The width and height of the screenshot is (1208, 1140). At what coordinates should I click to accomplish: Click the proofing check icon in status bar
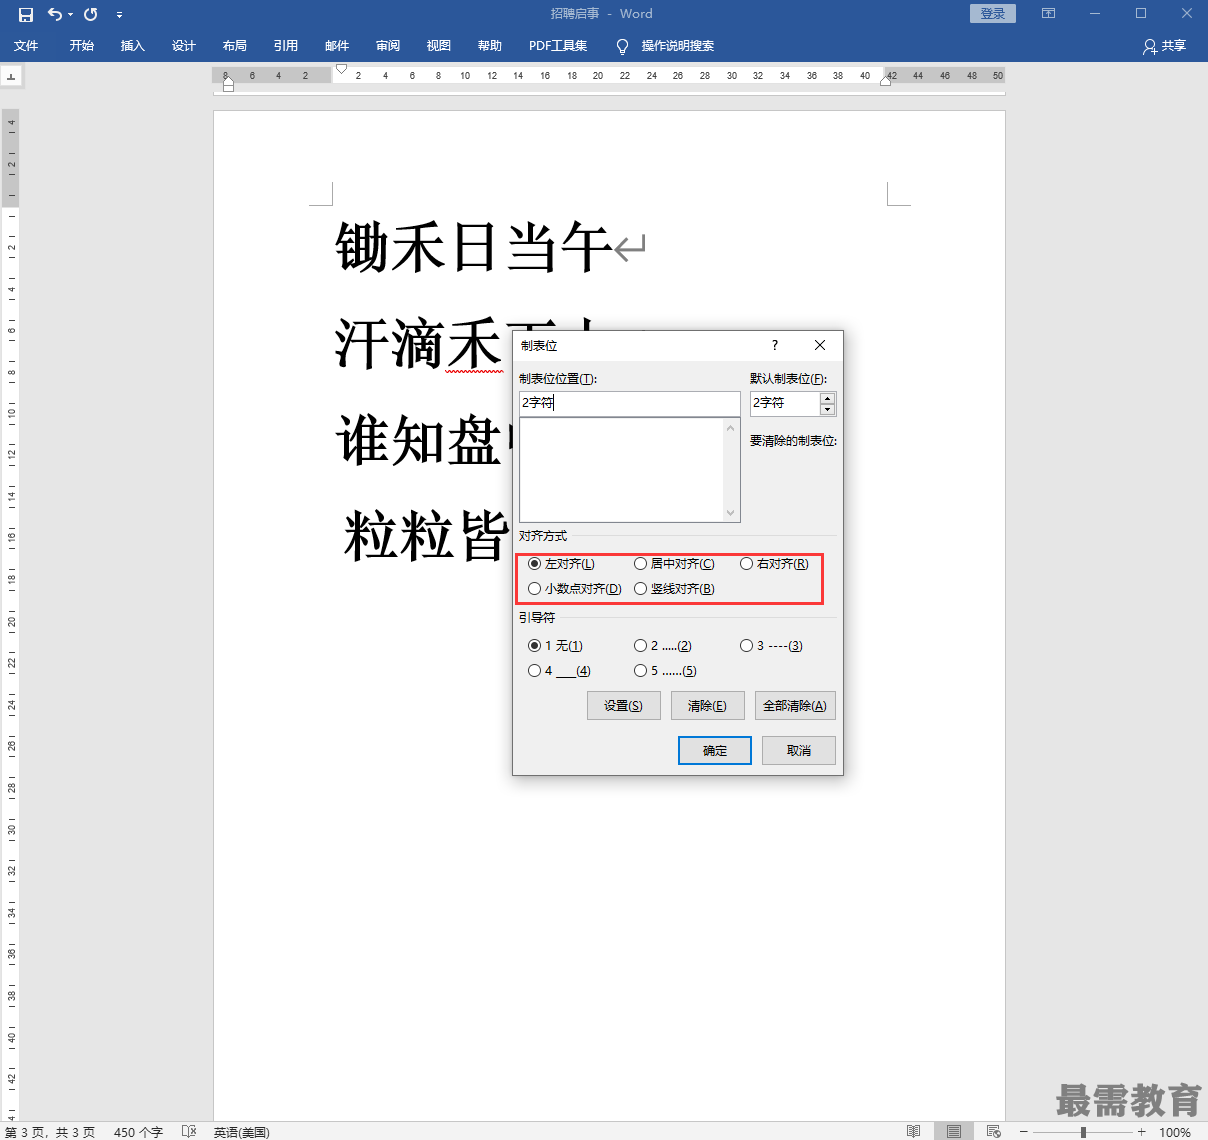[x=189, y=1131]
